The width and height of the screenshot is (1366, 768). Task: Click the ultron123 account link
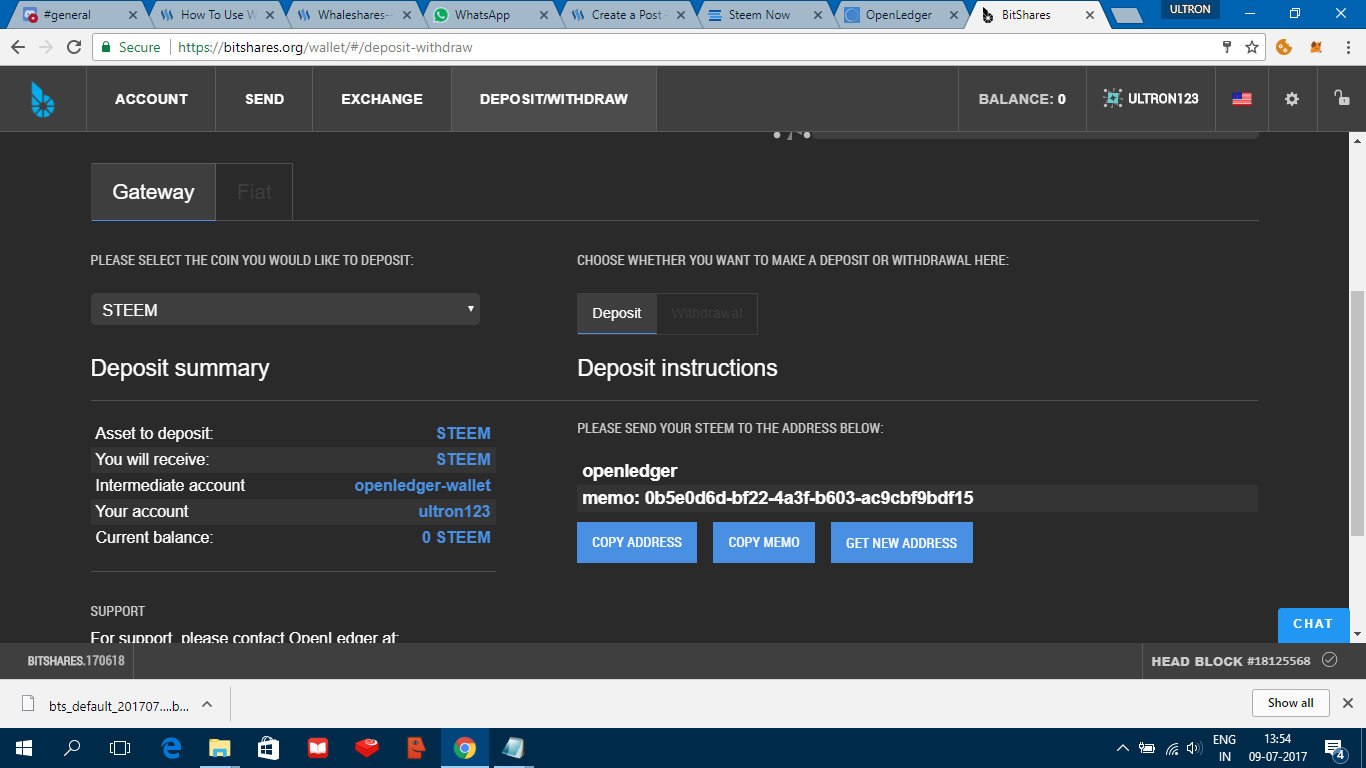[x=455, y=511]
